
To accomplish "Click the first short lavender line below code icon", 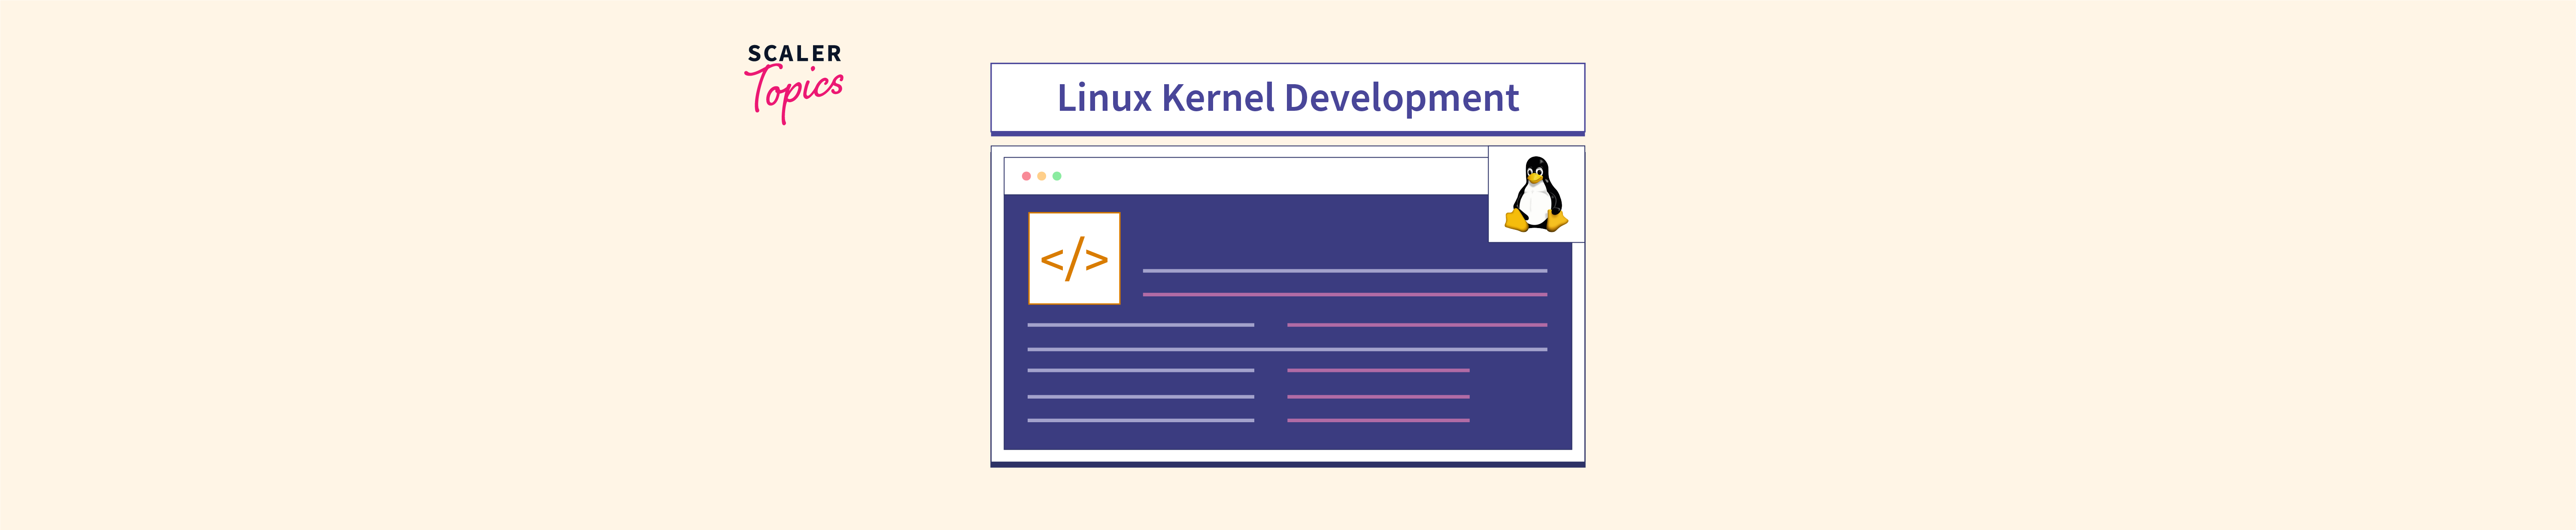I will point(1140,325).
